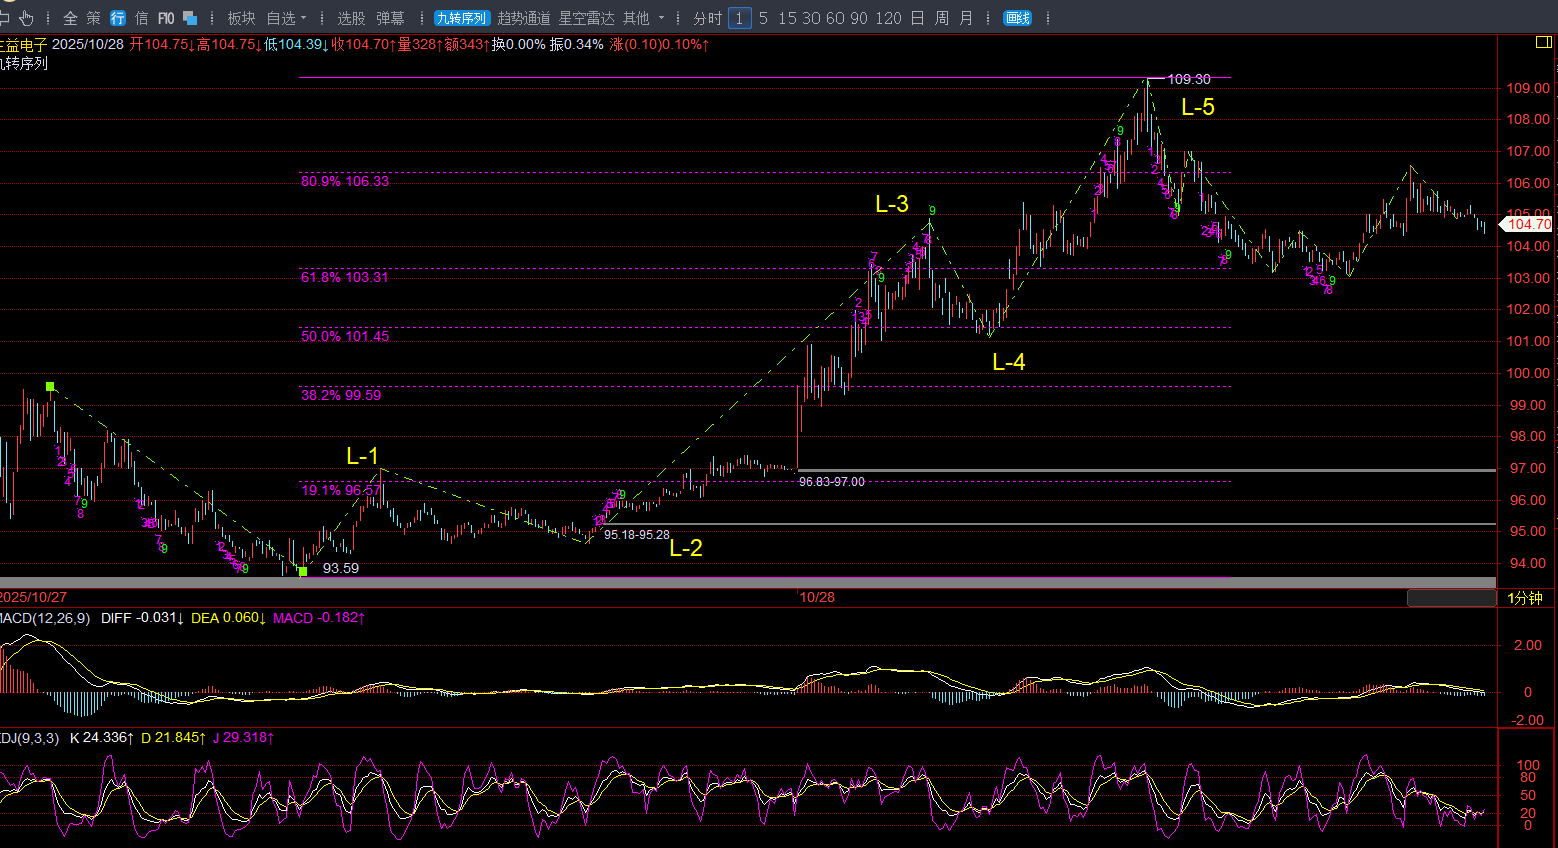This screenshot has width=1558, height=848.
Task: Click the 信 information icon
Action: pyautogui.click(x=142, y=18)
